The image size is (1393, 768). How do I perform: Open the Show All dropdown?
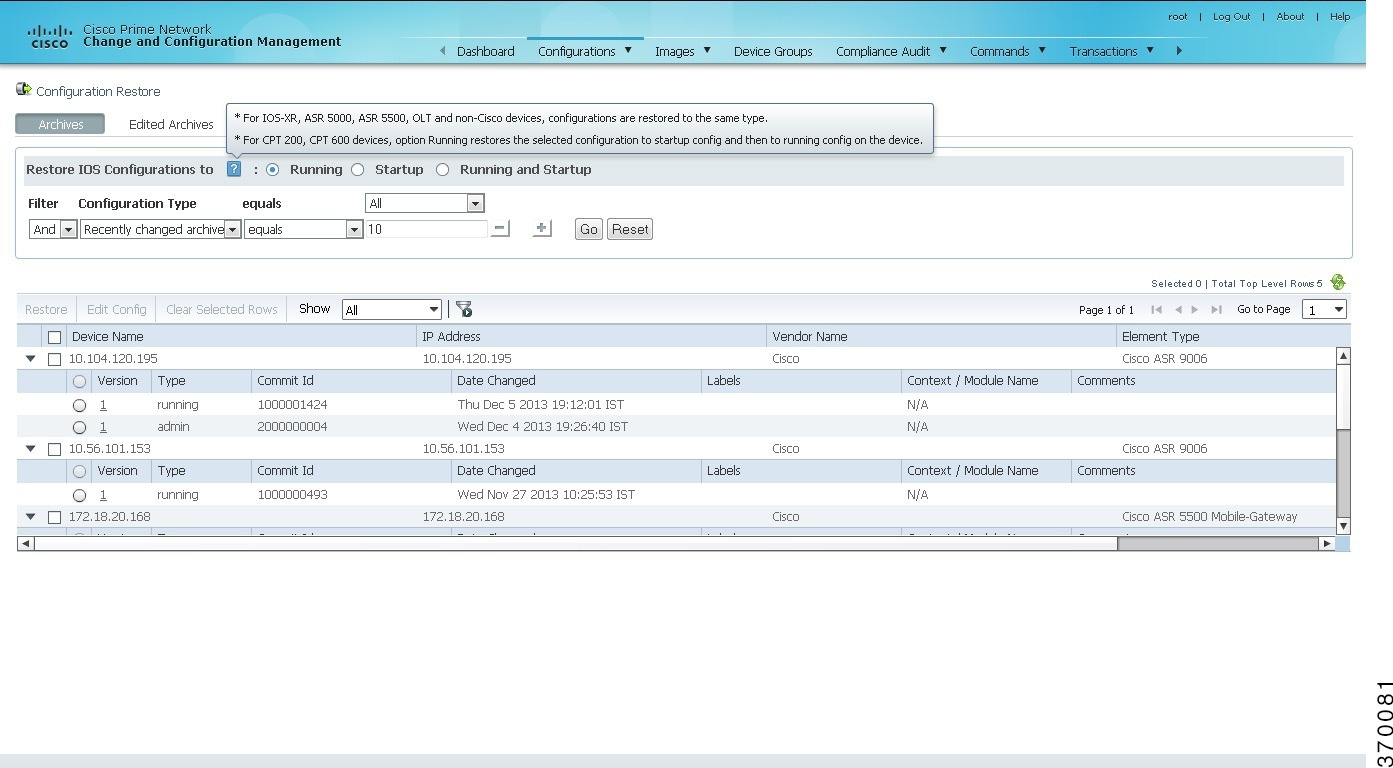(x=392, y=310)
